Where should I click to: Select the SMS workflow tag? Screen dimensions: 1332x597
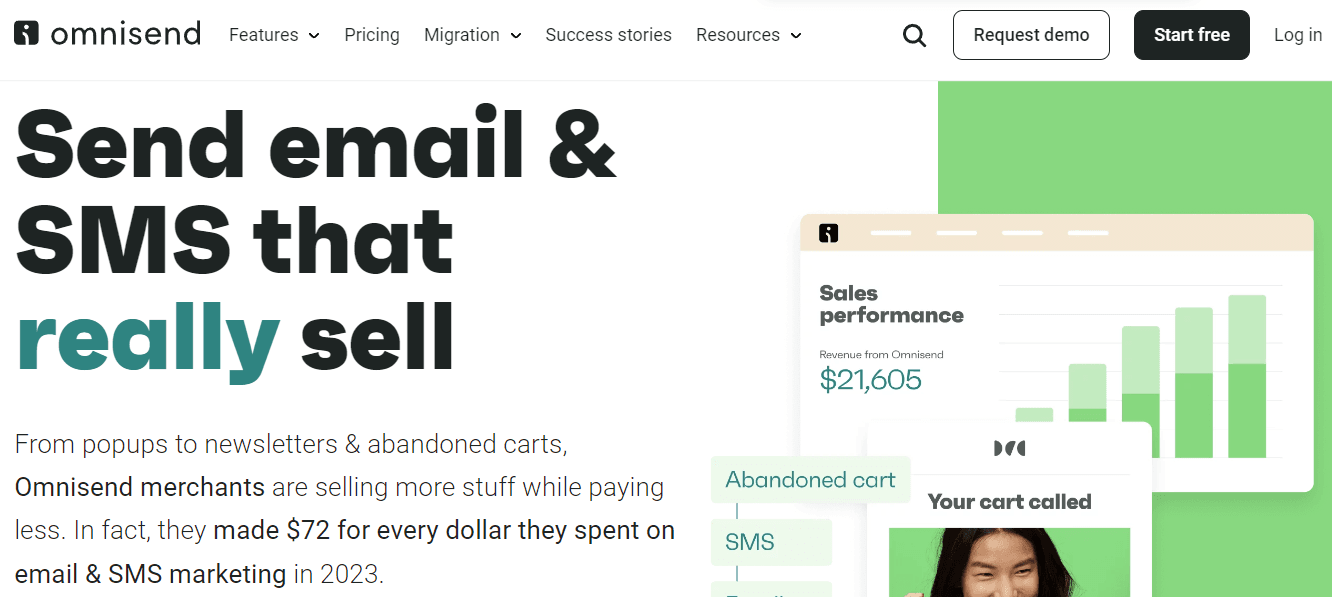point(750,542)
